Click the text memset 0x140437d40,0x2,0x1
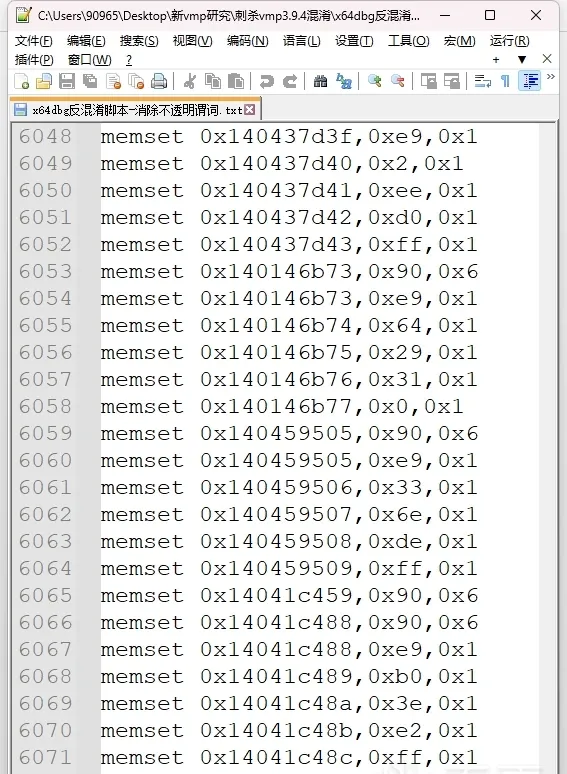The height and width of the screenshot is (774, 567). pos(282,163)
